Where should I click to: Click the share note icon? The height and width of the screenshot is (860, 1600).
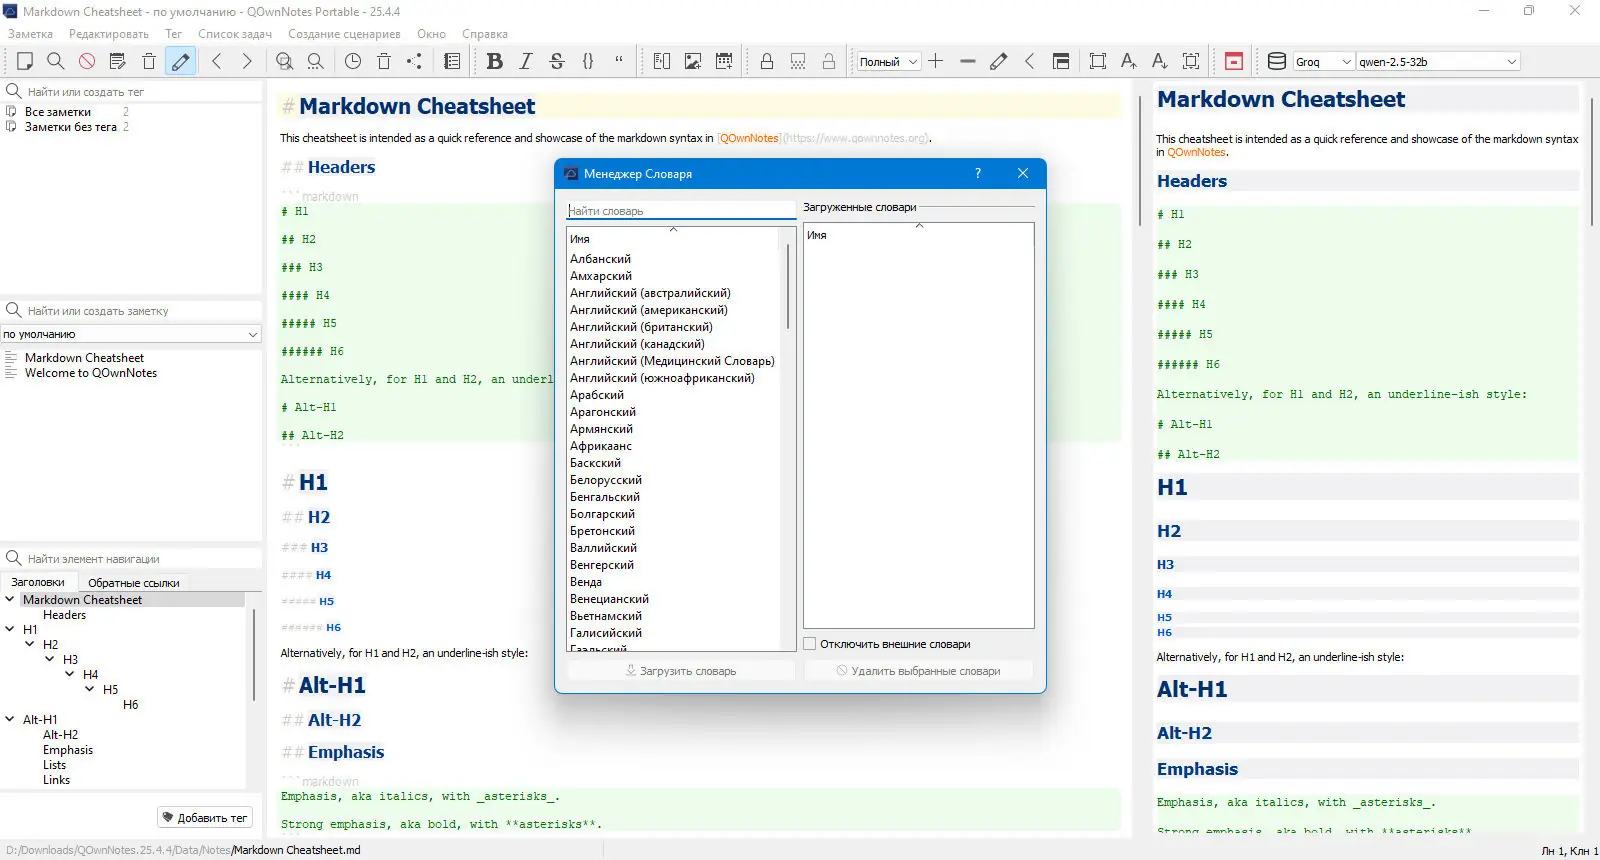click(x=414, y=61)
